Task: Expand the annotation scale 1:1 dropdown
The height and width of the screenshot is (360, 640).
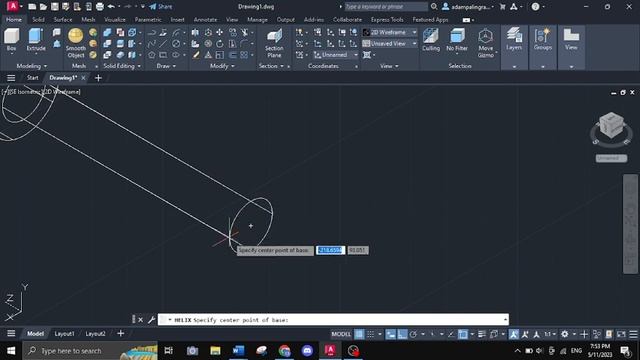Action: [550, 334]
